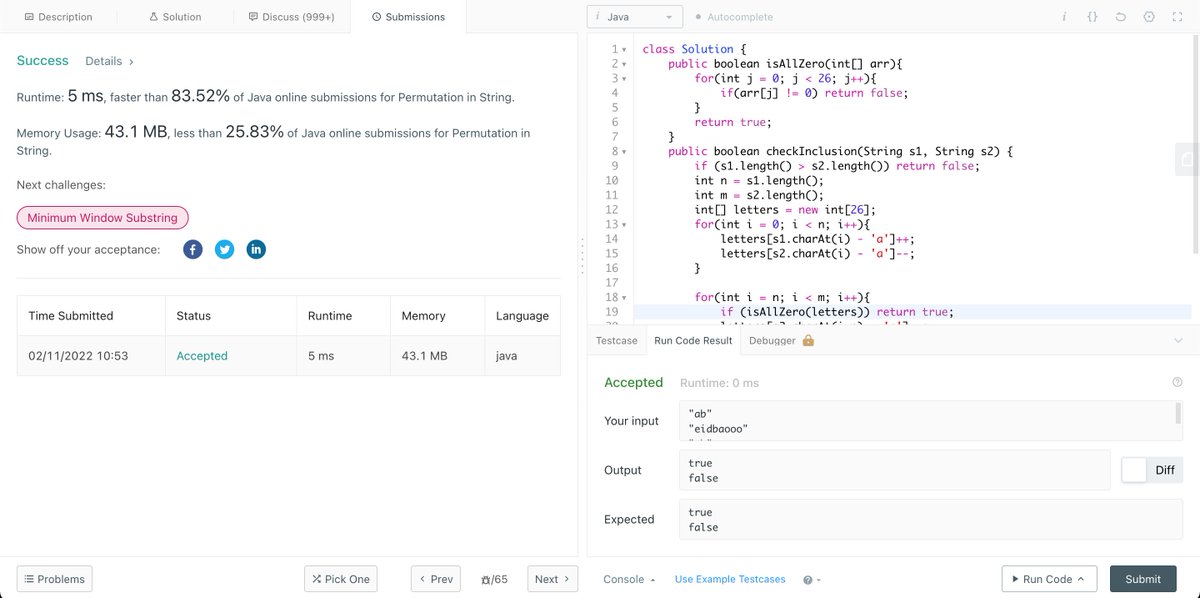Viewport: 1200px width, 598px height.
Task: Click the Memory column header
Action: point(437,315)
